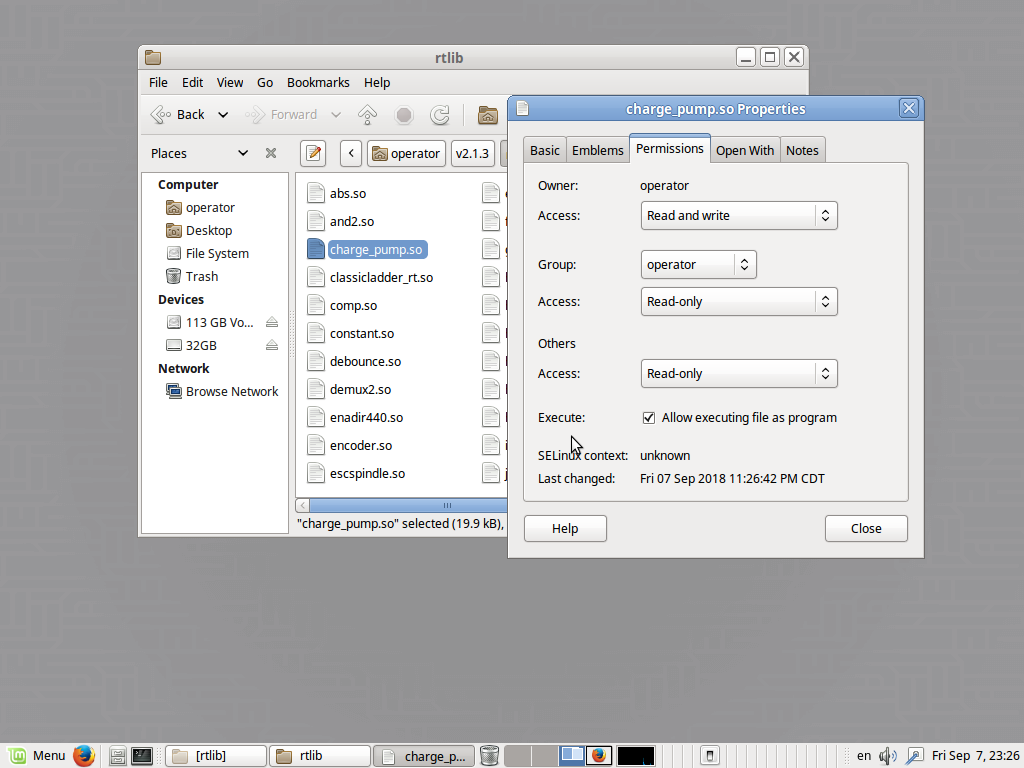This screenshot has height=768, width=1024.
Task: Select the comp.so file icon
Action: (x=315, y=306)
